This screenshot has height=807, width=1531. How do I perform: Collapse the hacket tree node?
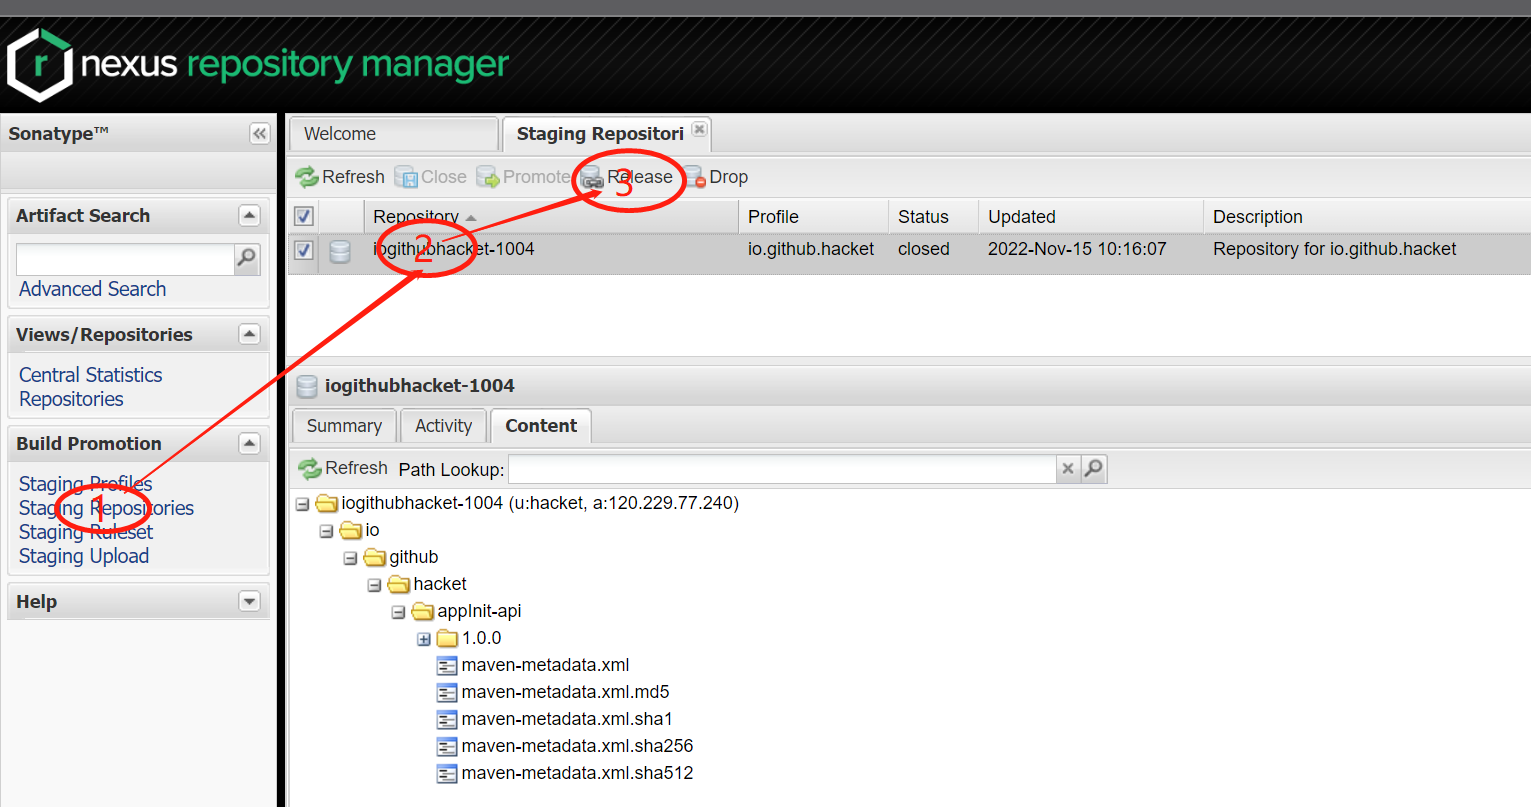point(374,585)
